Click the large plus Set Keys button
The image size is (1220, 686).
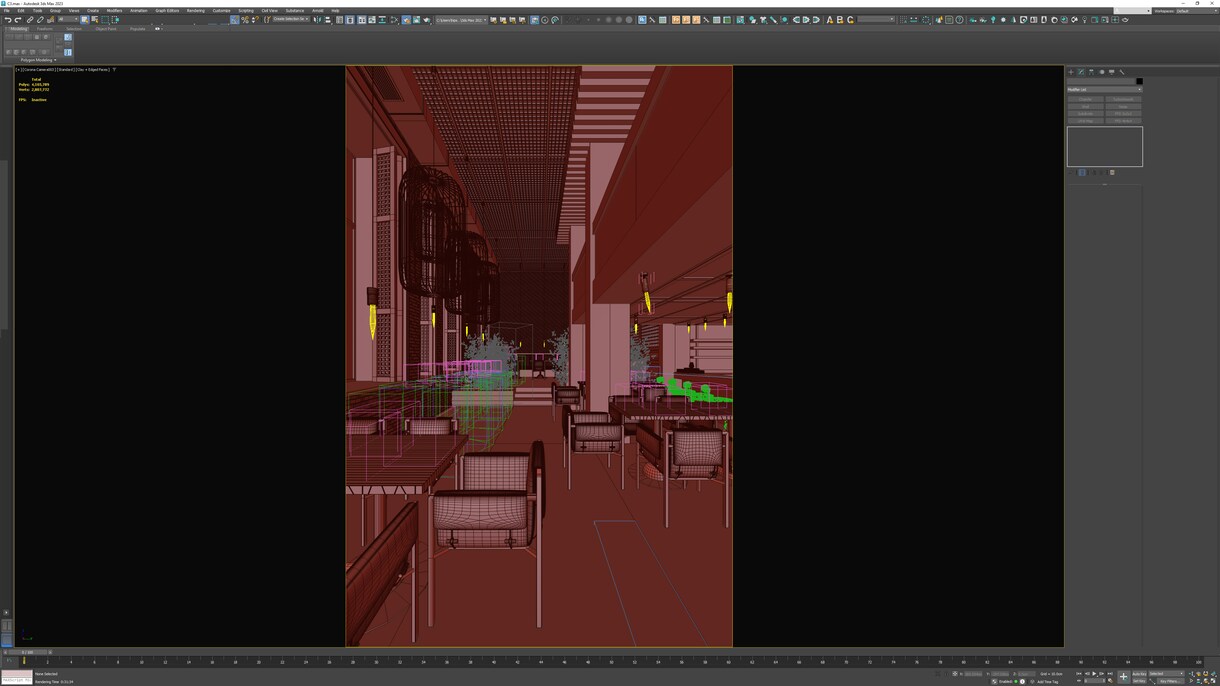(1123, 677)
